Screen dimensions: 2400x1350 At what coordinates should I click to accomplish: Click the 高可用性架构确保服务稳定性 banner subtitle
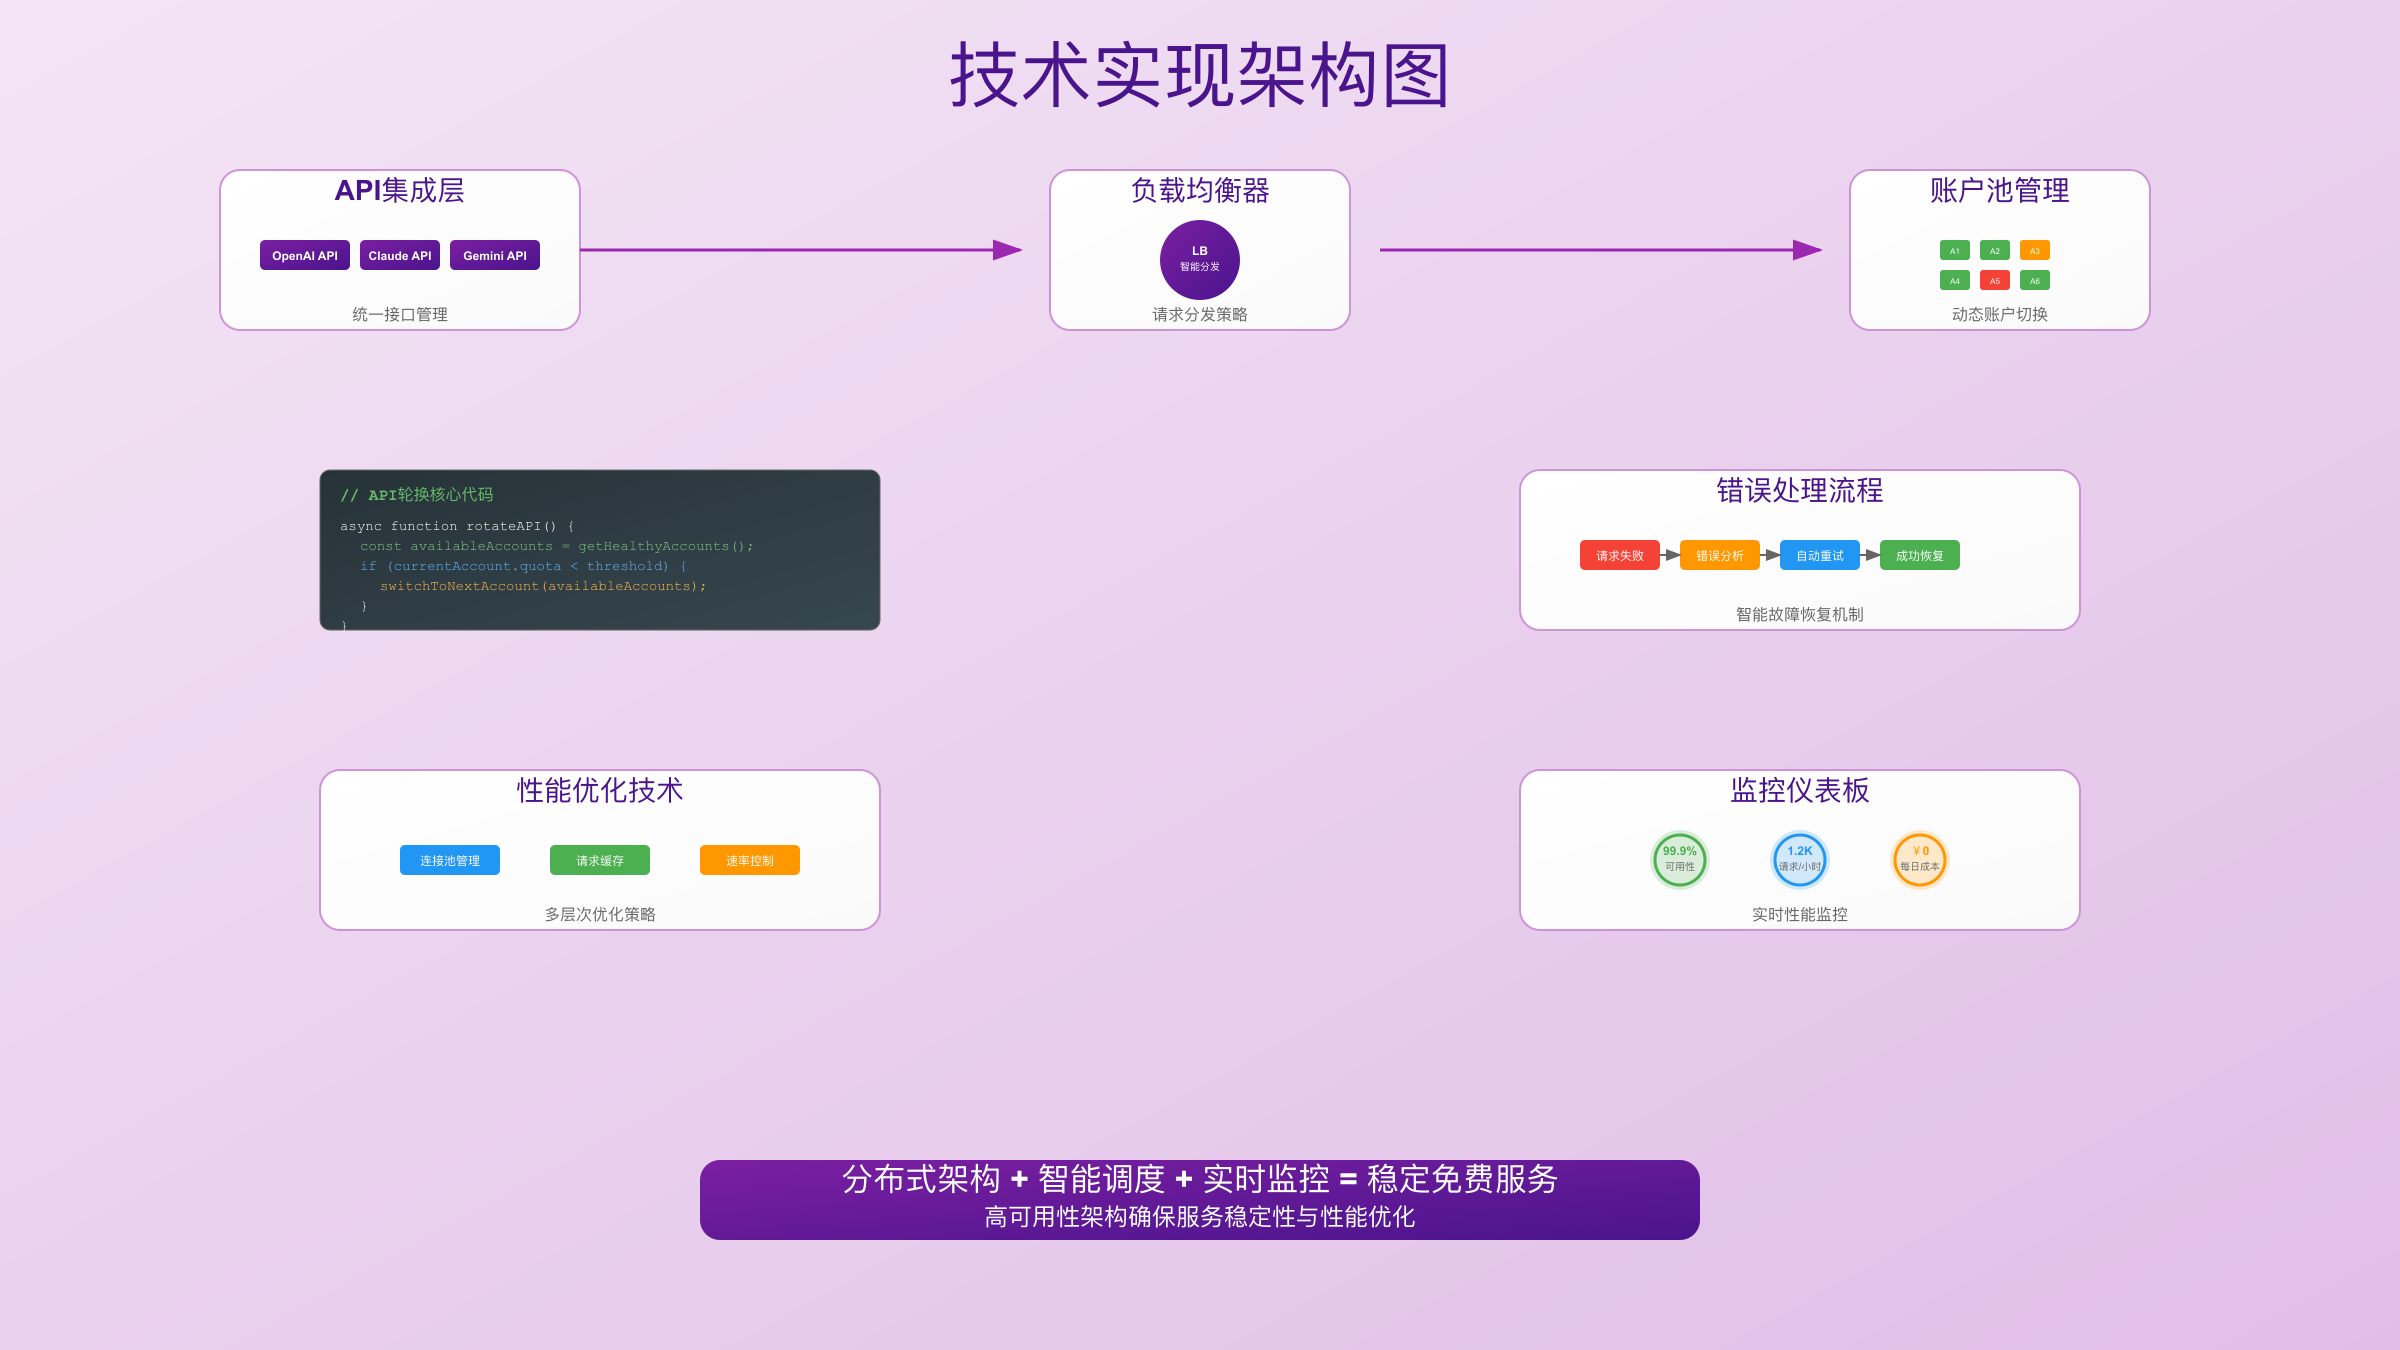(x=1200, y=1217)
